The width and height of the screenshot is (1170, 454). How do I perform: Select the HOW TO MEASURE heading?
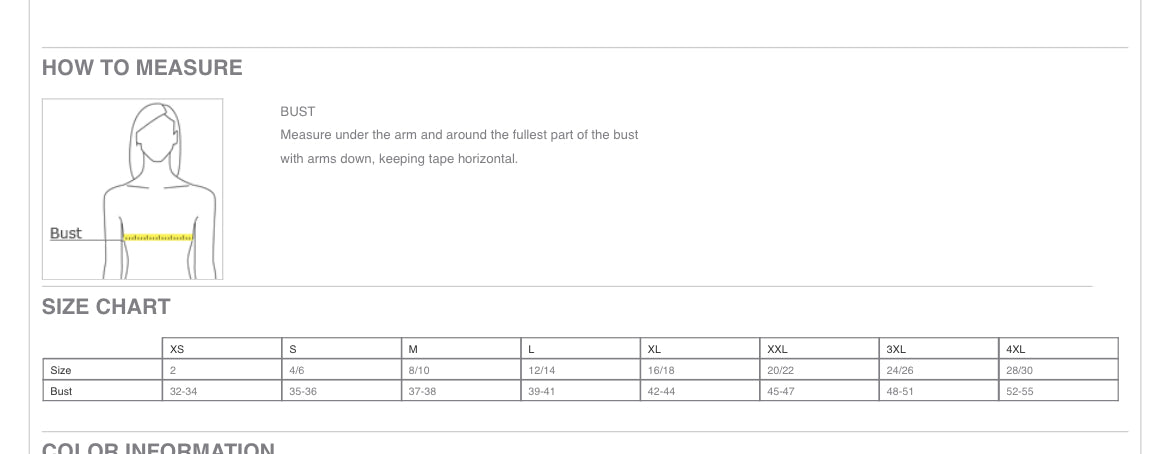142,68
